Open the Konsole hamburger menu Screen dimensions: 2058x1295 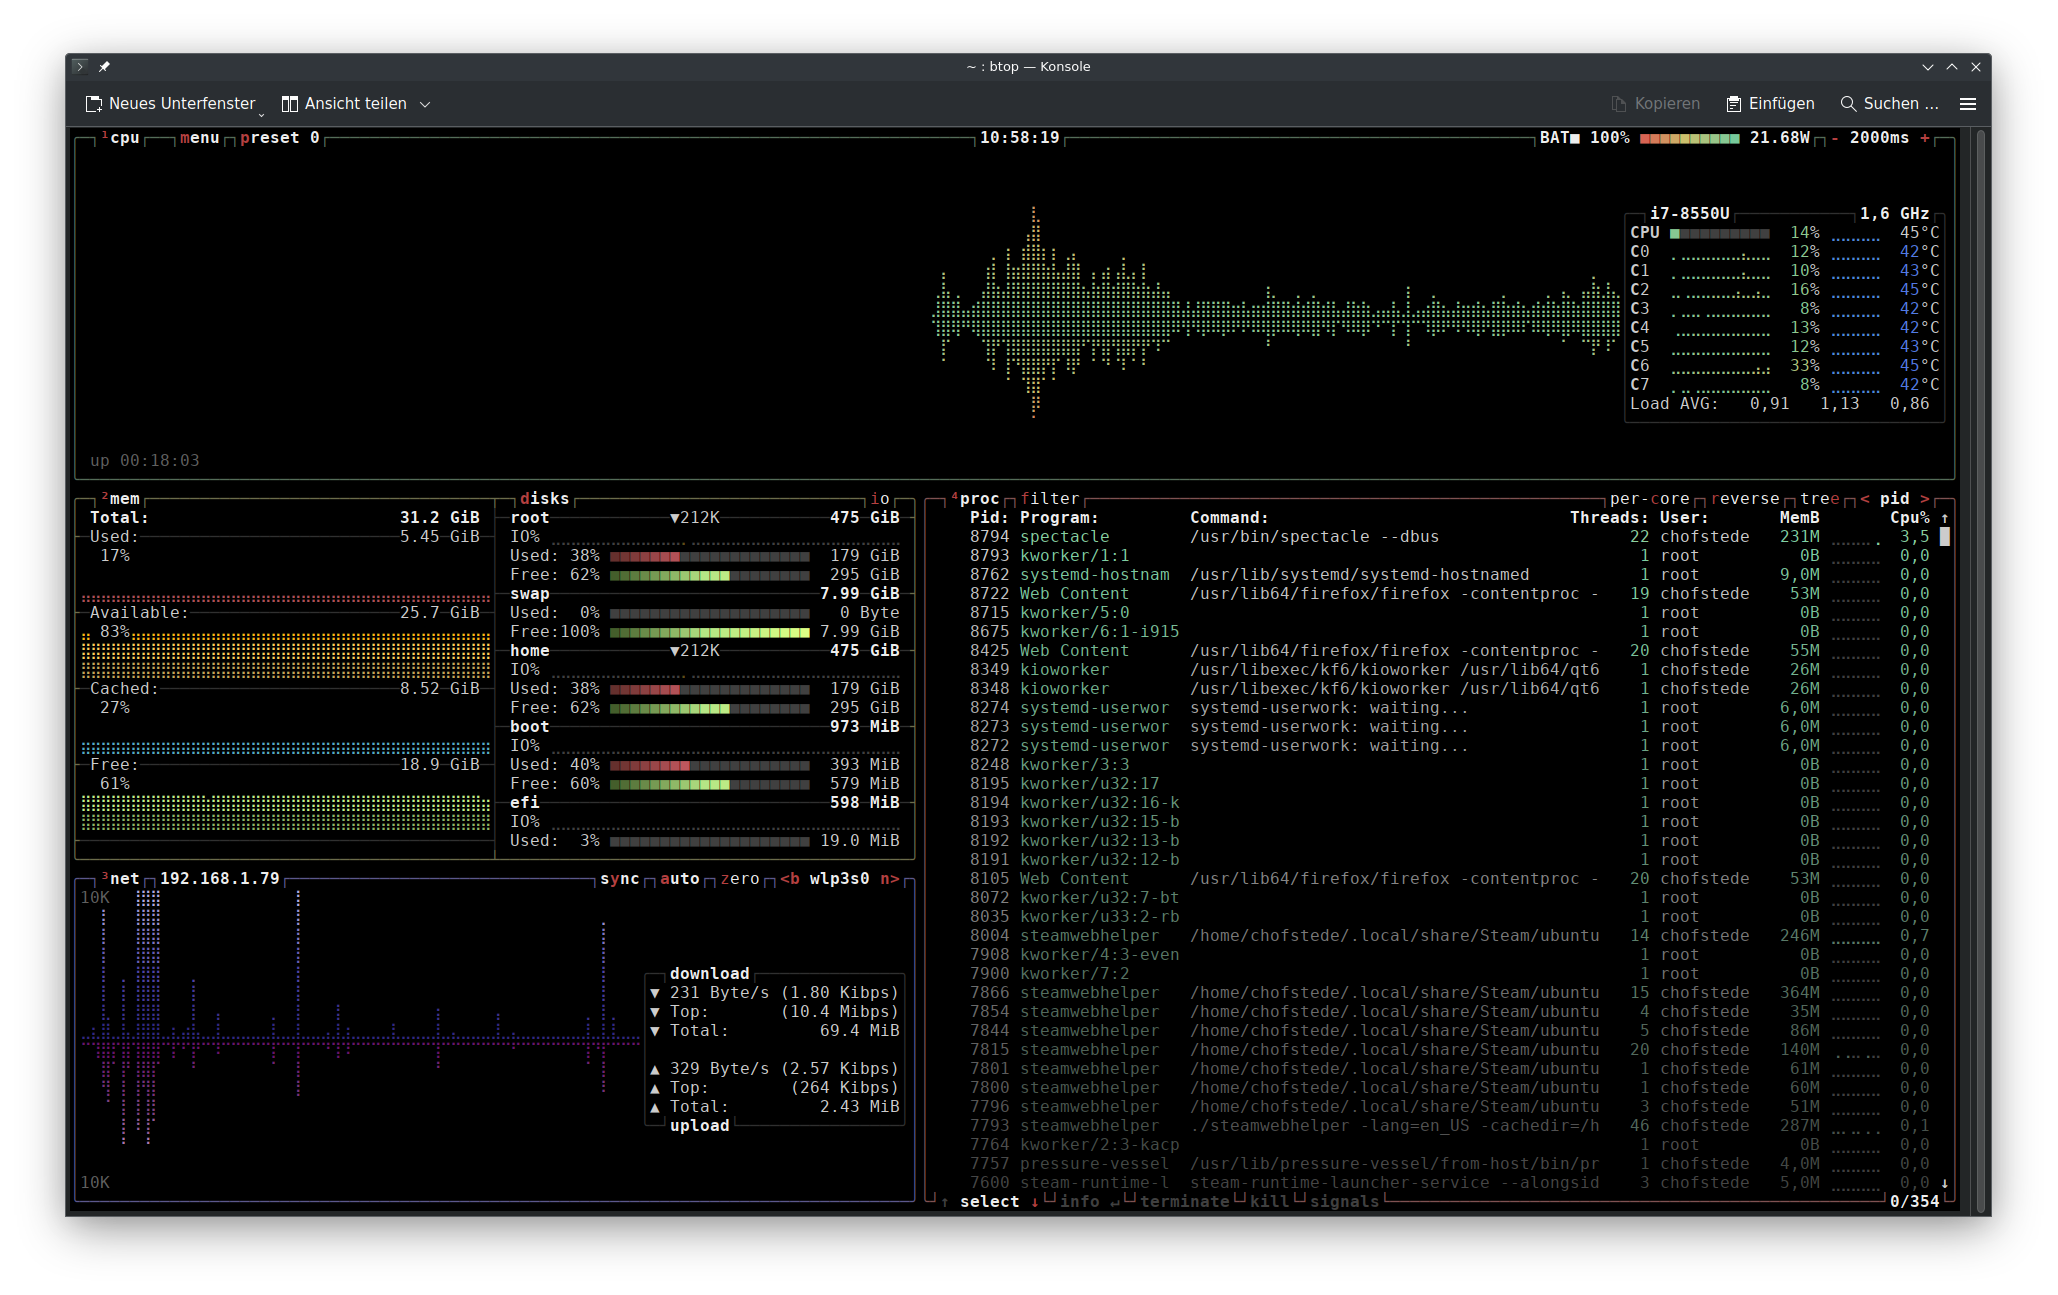(x=1967, y=104)
